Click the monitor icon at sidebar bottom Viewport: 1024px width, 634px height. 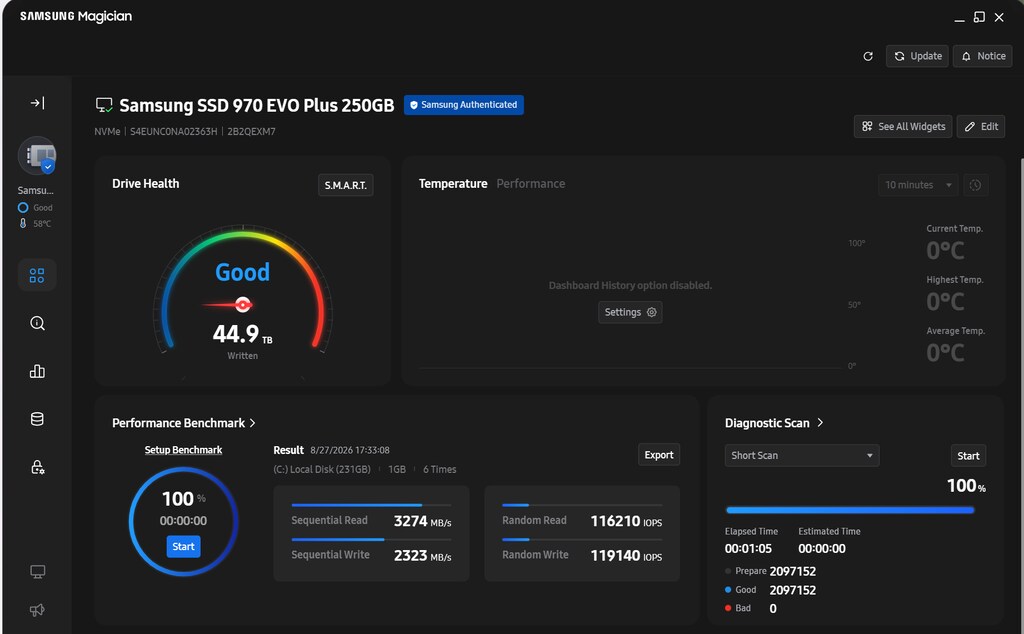[37, 572]
